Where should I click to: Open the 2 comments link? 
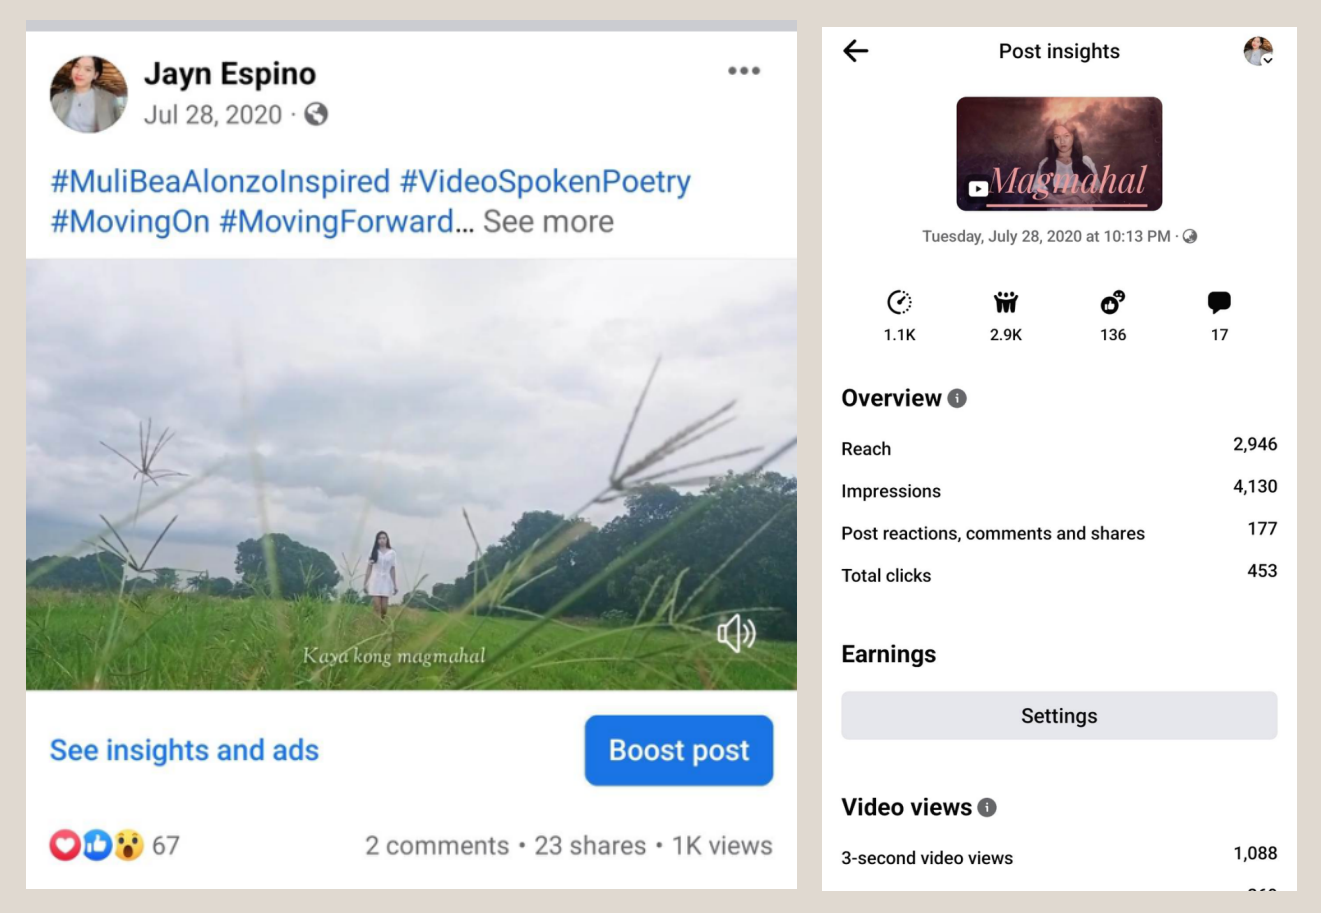[437, 846]
